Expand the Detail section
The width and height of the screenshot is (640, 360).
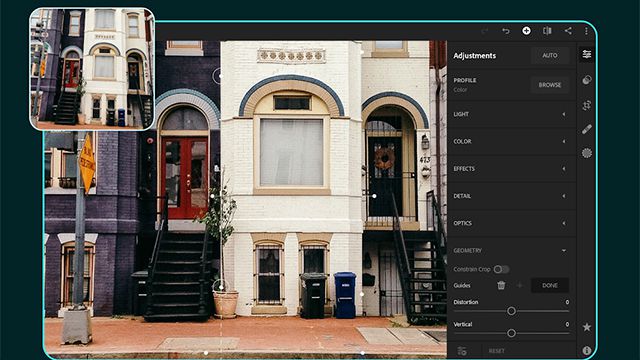click(x=511, y=196)
